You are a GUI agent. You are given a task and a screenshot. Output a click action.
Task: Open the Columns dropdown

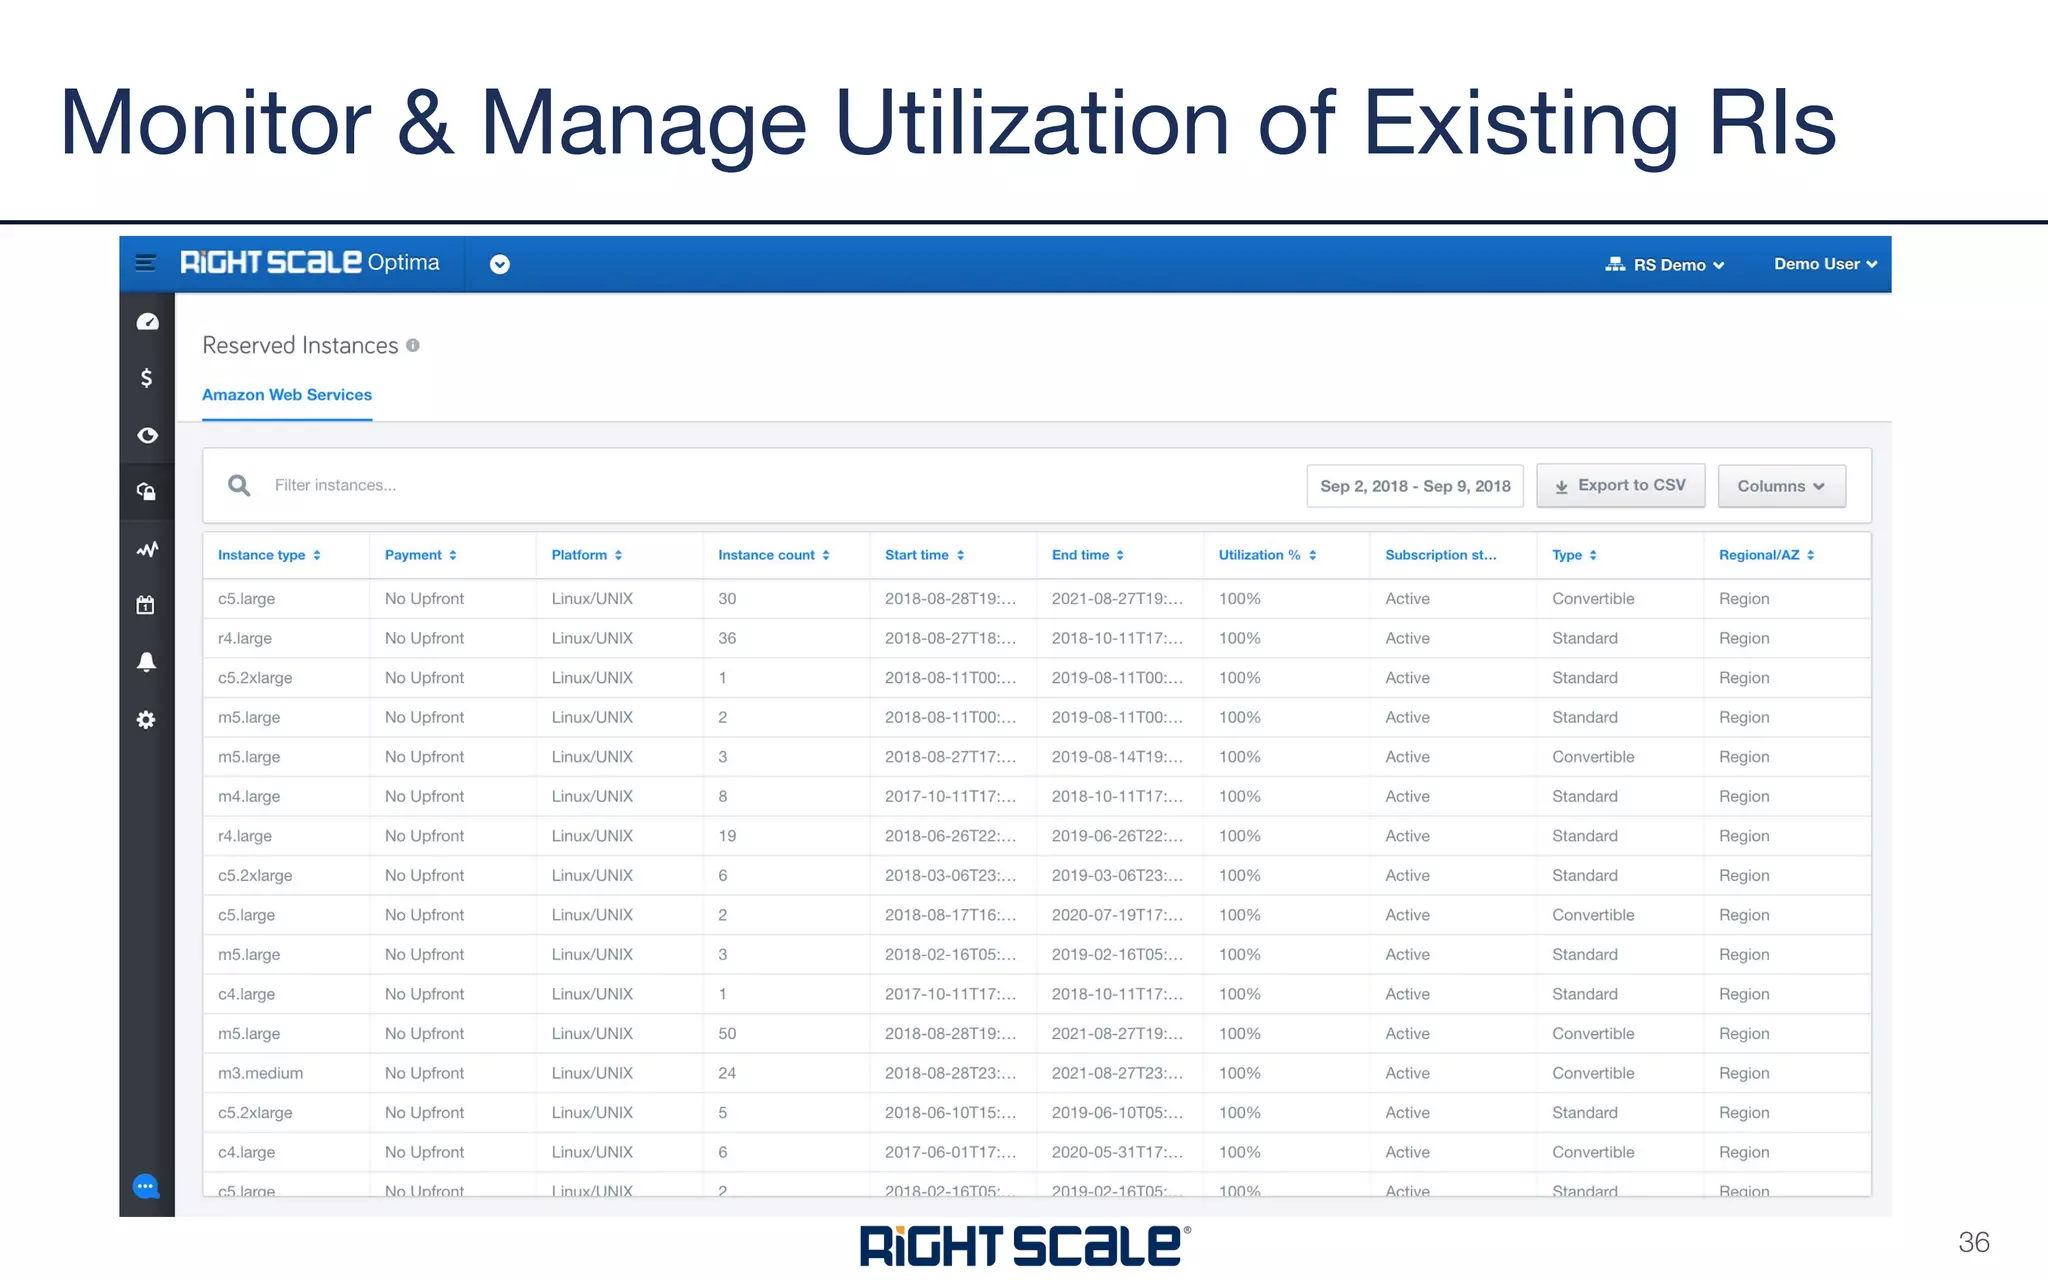pyautogui.click(x=1782, y=486)
